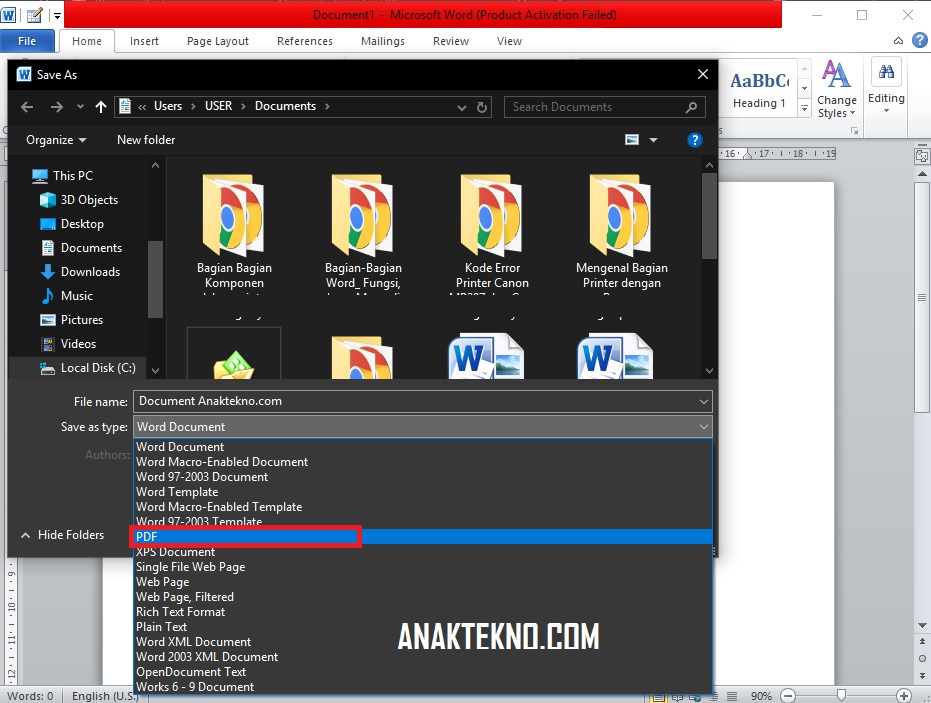Open the File tab
Image resolution: width=931 pixels, height=703 pixels.
click(27, 41)
